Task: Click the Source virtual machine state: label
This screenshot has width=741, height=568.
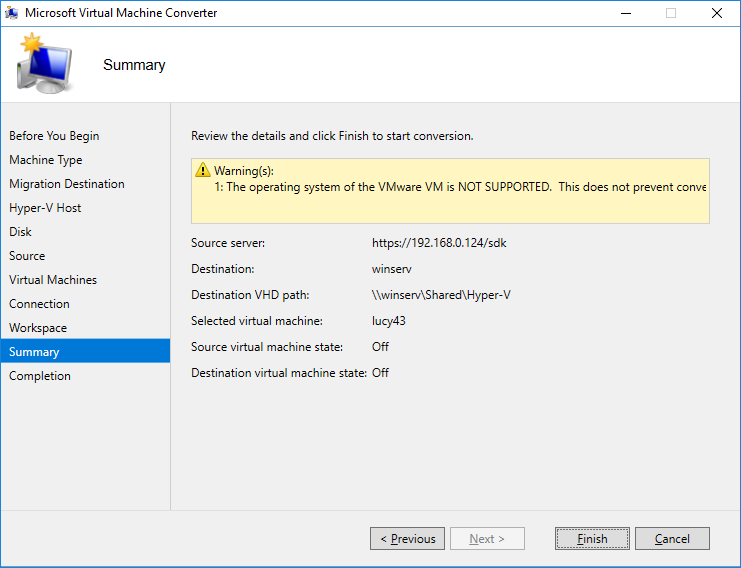Action: pyautogui.click(x=267, y=347)
